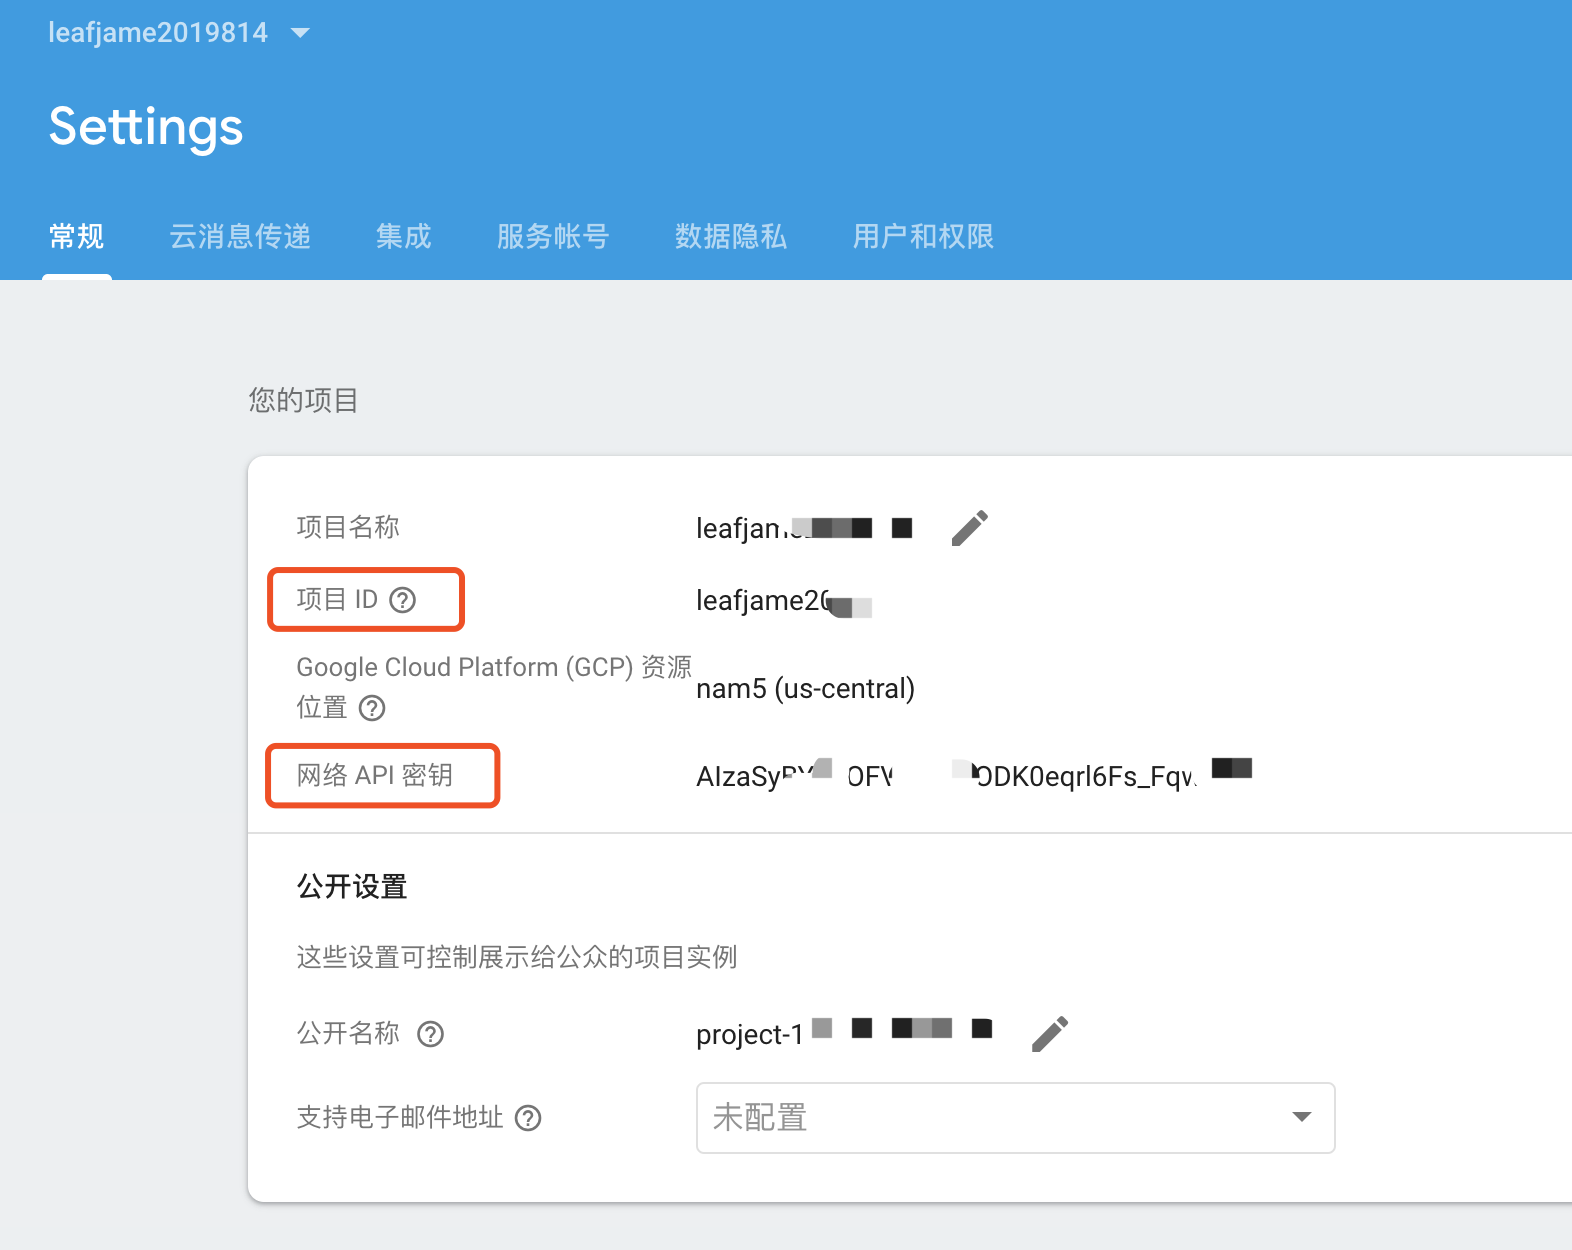The height and width of the screenshot is (1250, 1572).
Task: Click the 这些设置可控制展示给公众的项目实例 description
Action: click(517, 957)
